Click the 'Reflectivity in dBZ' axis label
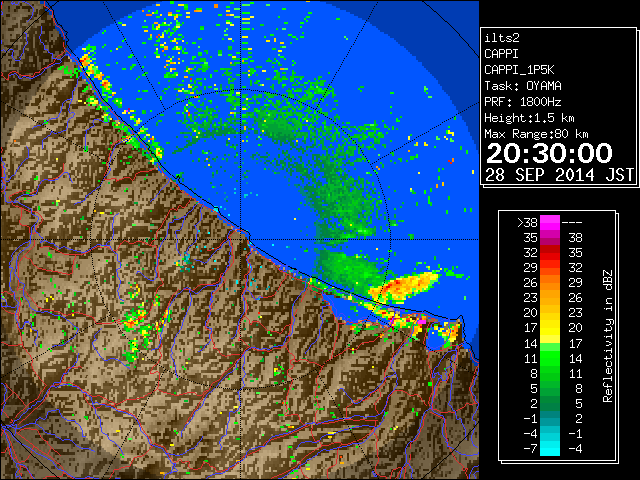Viewport: 640px width, 480px height. coord(608,336)
